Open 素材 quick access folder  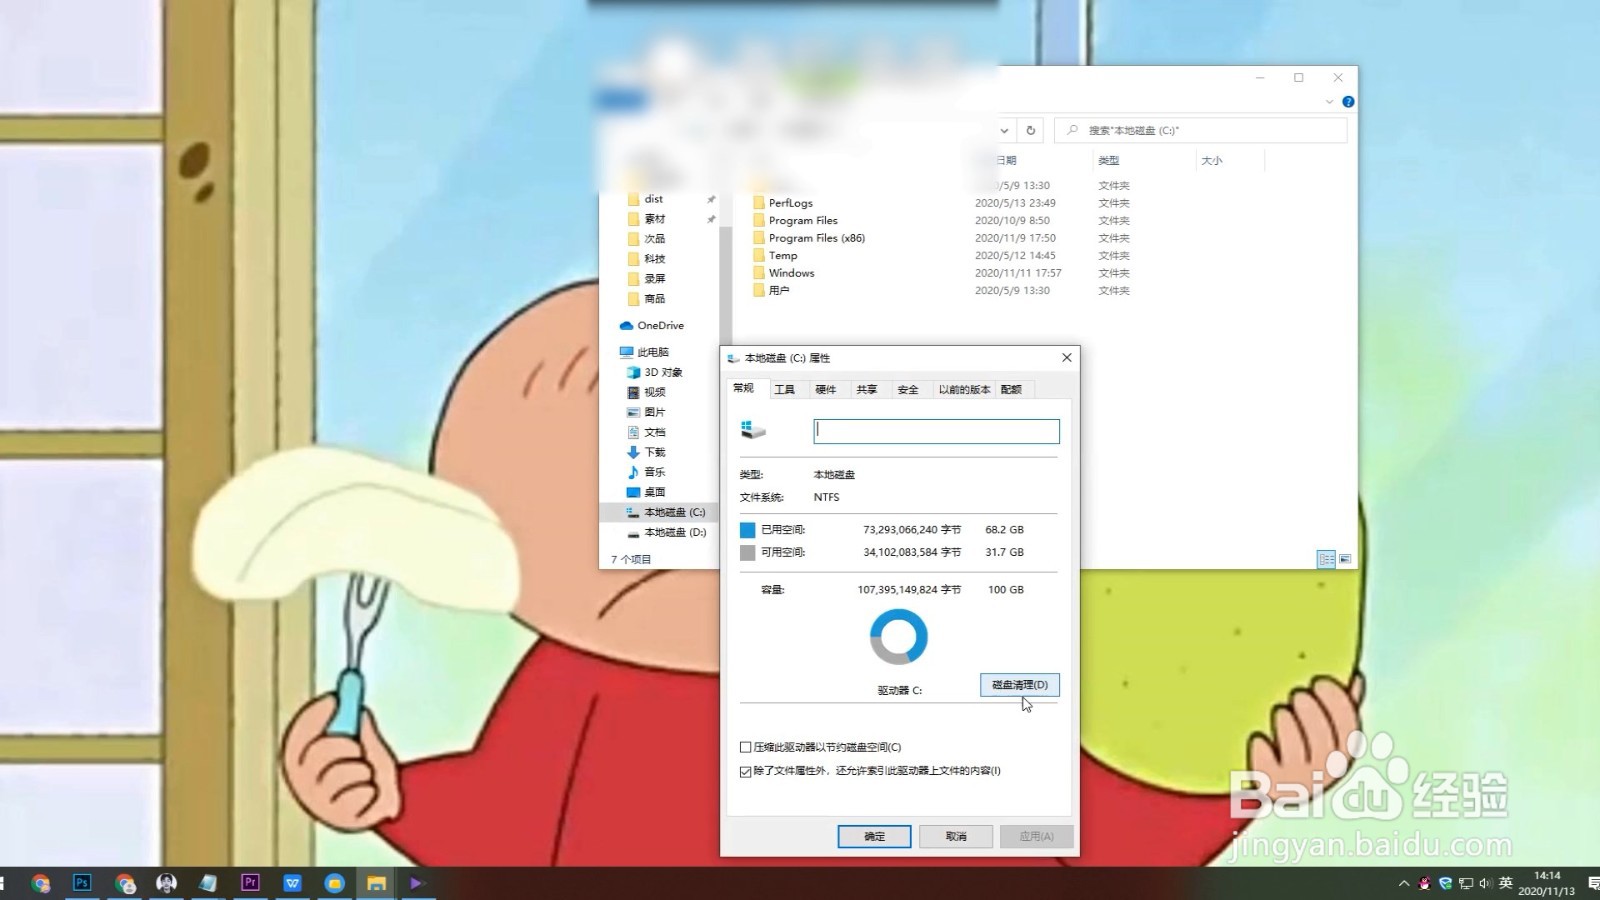coord(654,219)
